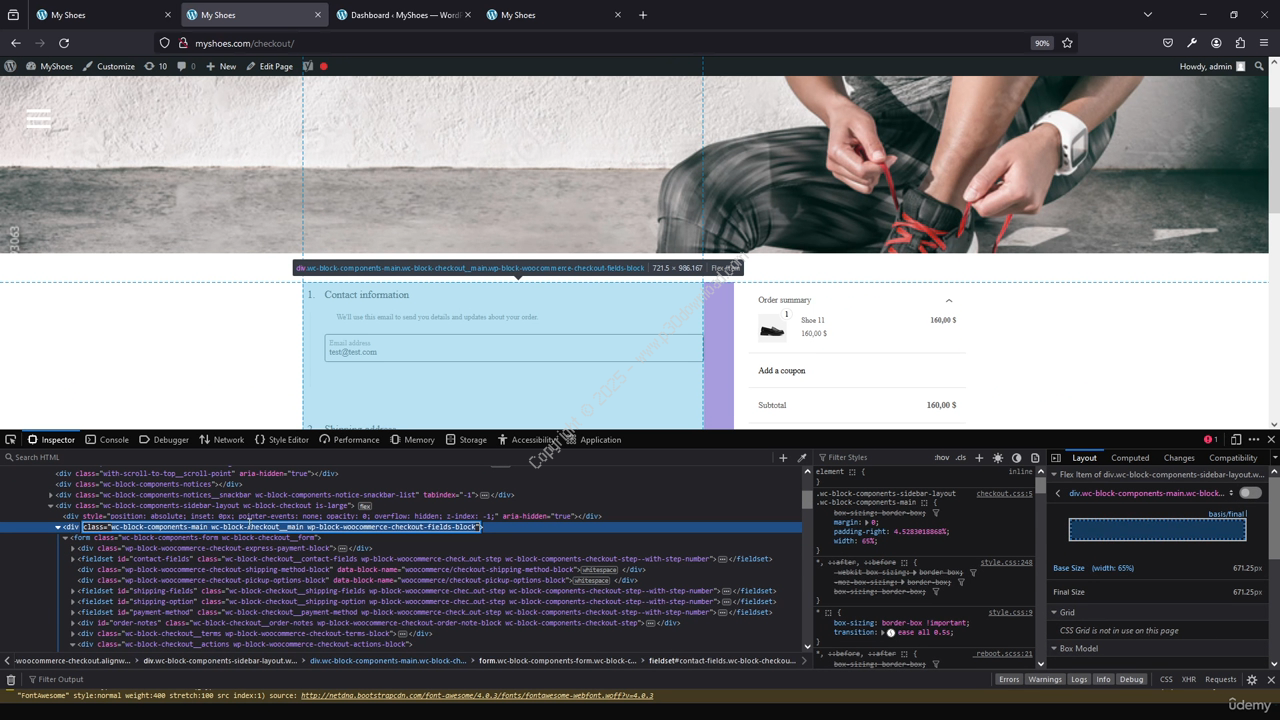Toggle the Errors console filter
Screen dimensions: 1280x720
coord(1009,679)
